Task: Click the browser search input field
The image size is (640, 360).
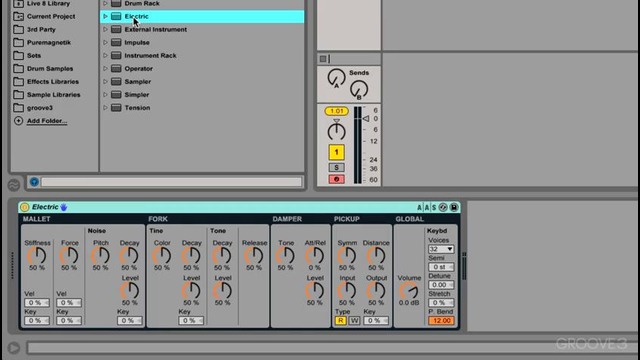Action: point(171,182)
